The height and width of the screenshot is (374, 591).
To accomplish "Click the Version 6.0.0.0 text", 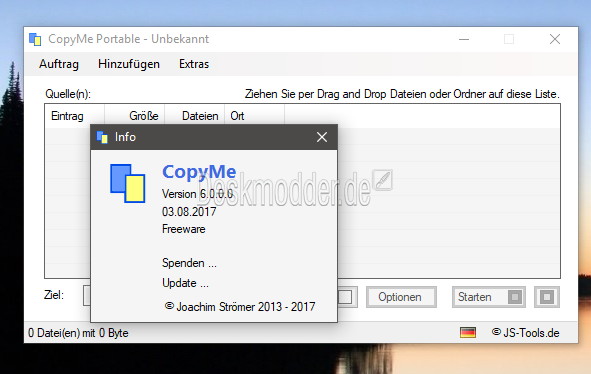I will click(x=198, y=194).
